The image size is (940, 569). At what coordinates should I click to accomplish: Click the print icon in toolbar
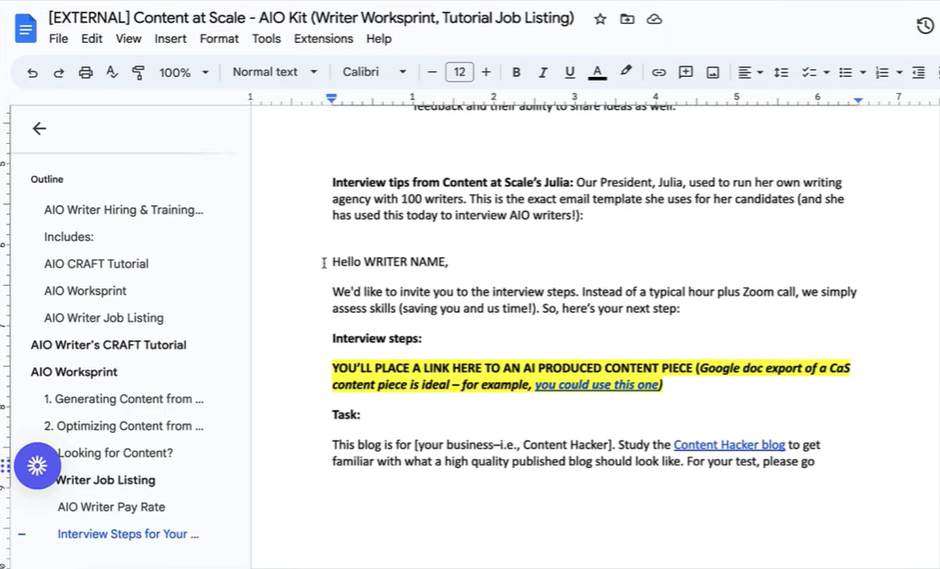coord(86,73)
